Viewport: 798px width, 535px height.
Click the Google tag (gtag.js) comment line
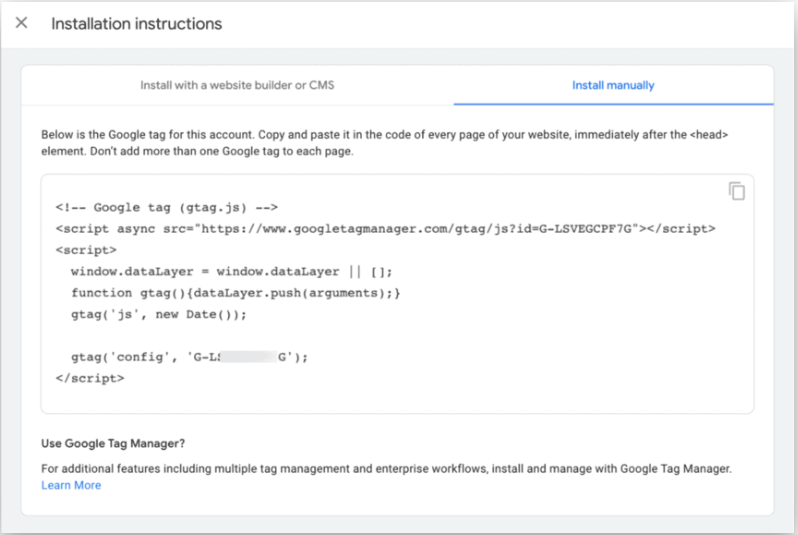tap(167, 208)
